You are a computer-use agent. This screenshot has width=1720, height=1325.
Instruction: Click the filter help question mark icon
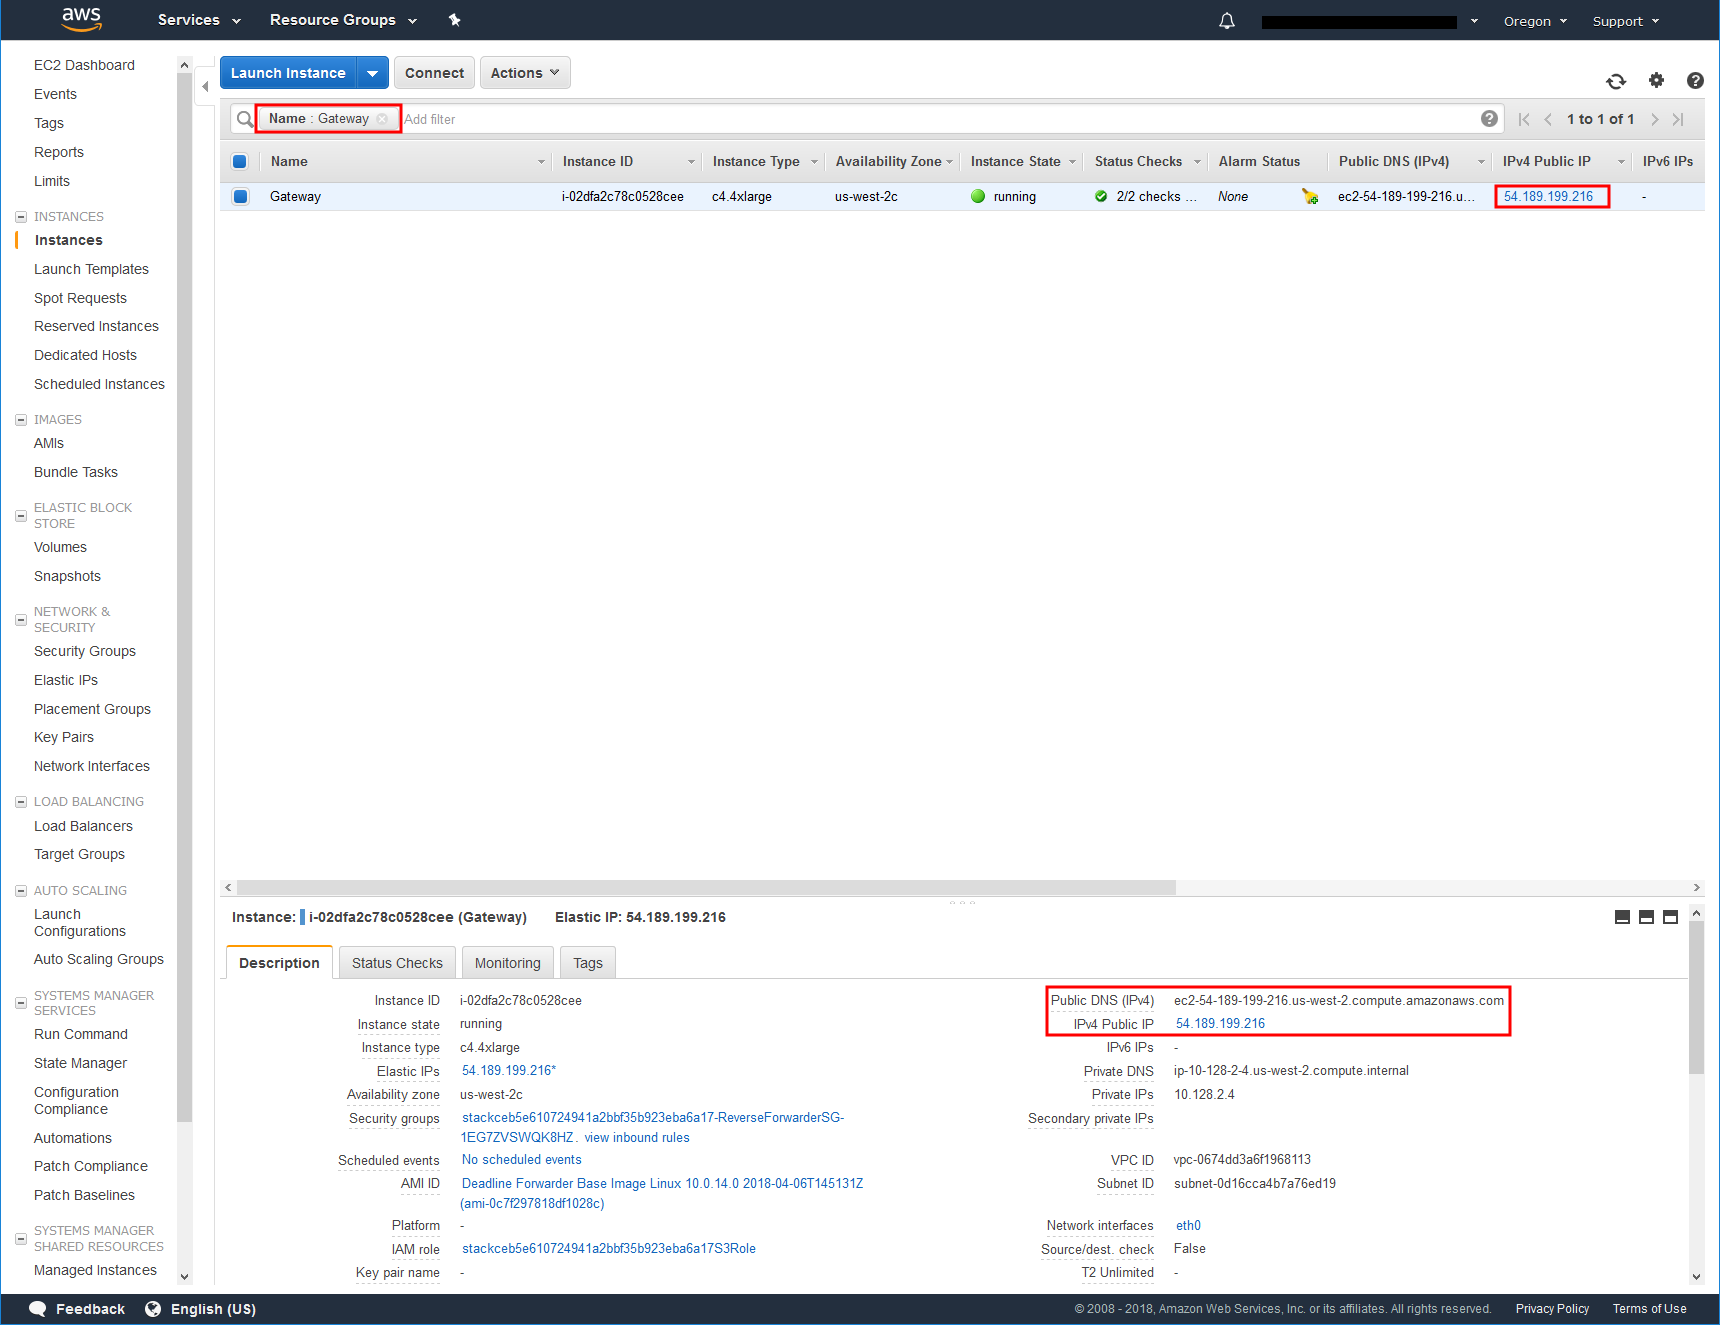coord(1490,118)
